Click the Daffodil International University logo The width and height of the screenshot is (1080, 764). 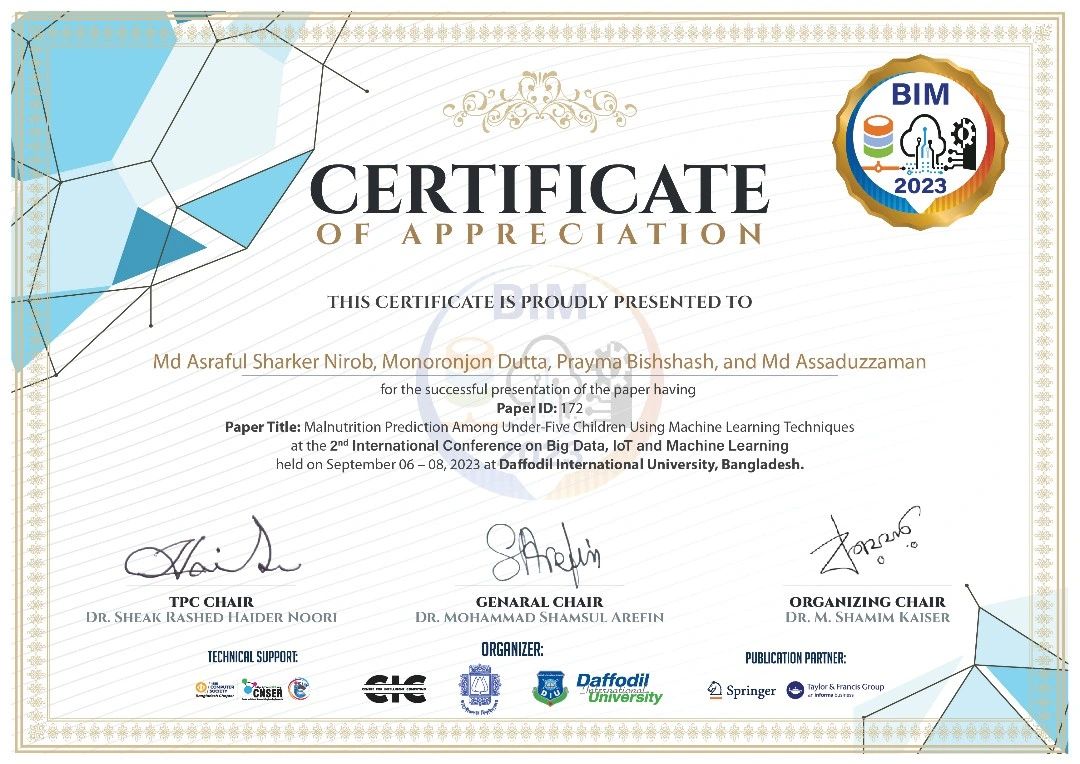coord(597,689)
